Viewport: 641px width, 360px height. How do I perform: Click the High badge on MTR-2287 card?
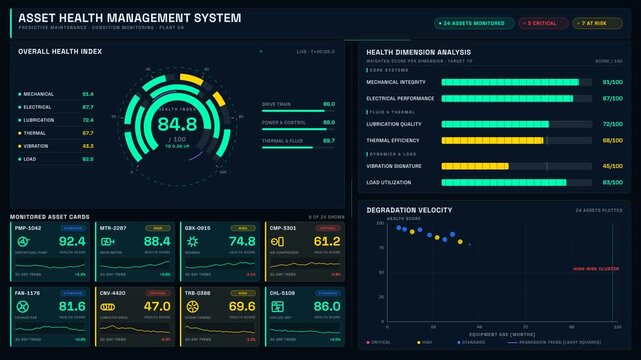[x=158, y=228]
